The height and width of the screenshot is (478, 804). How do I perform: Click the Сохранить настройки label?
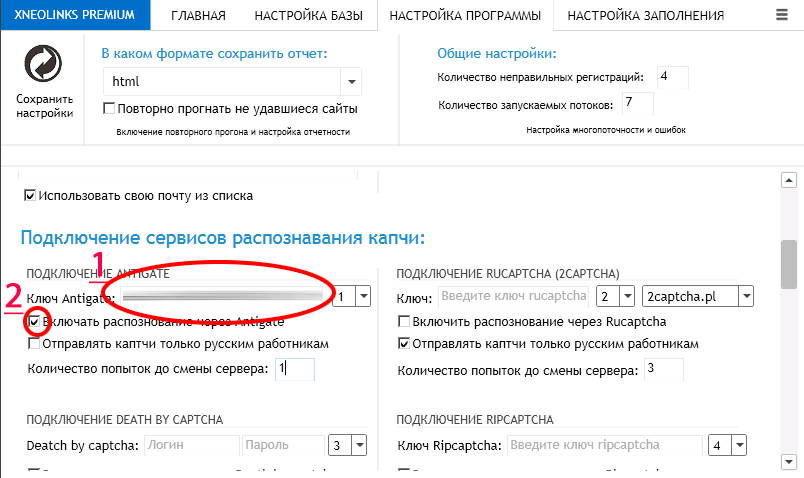[45, 106]
